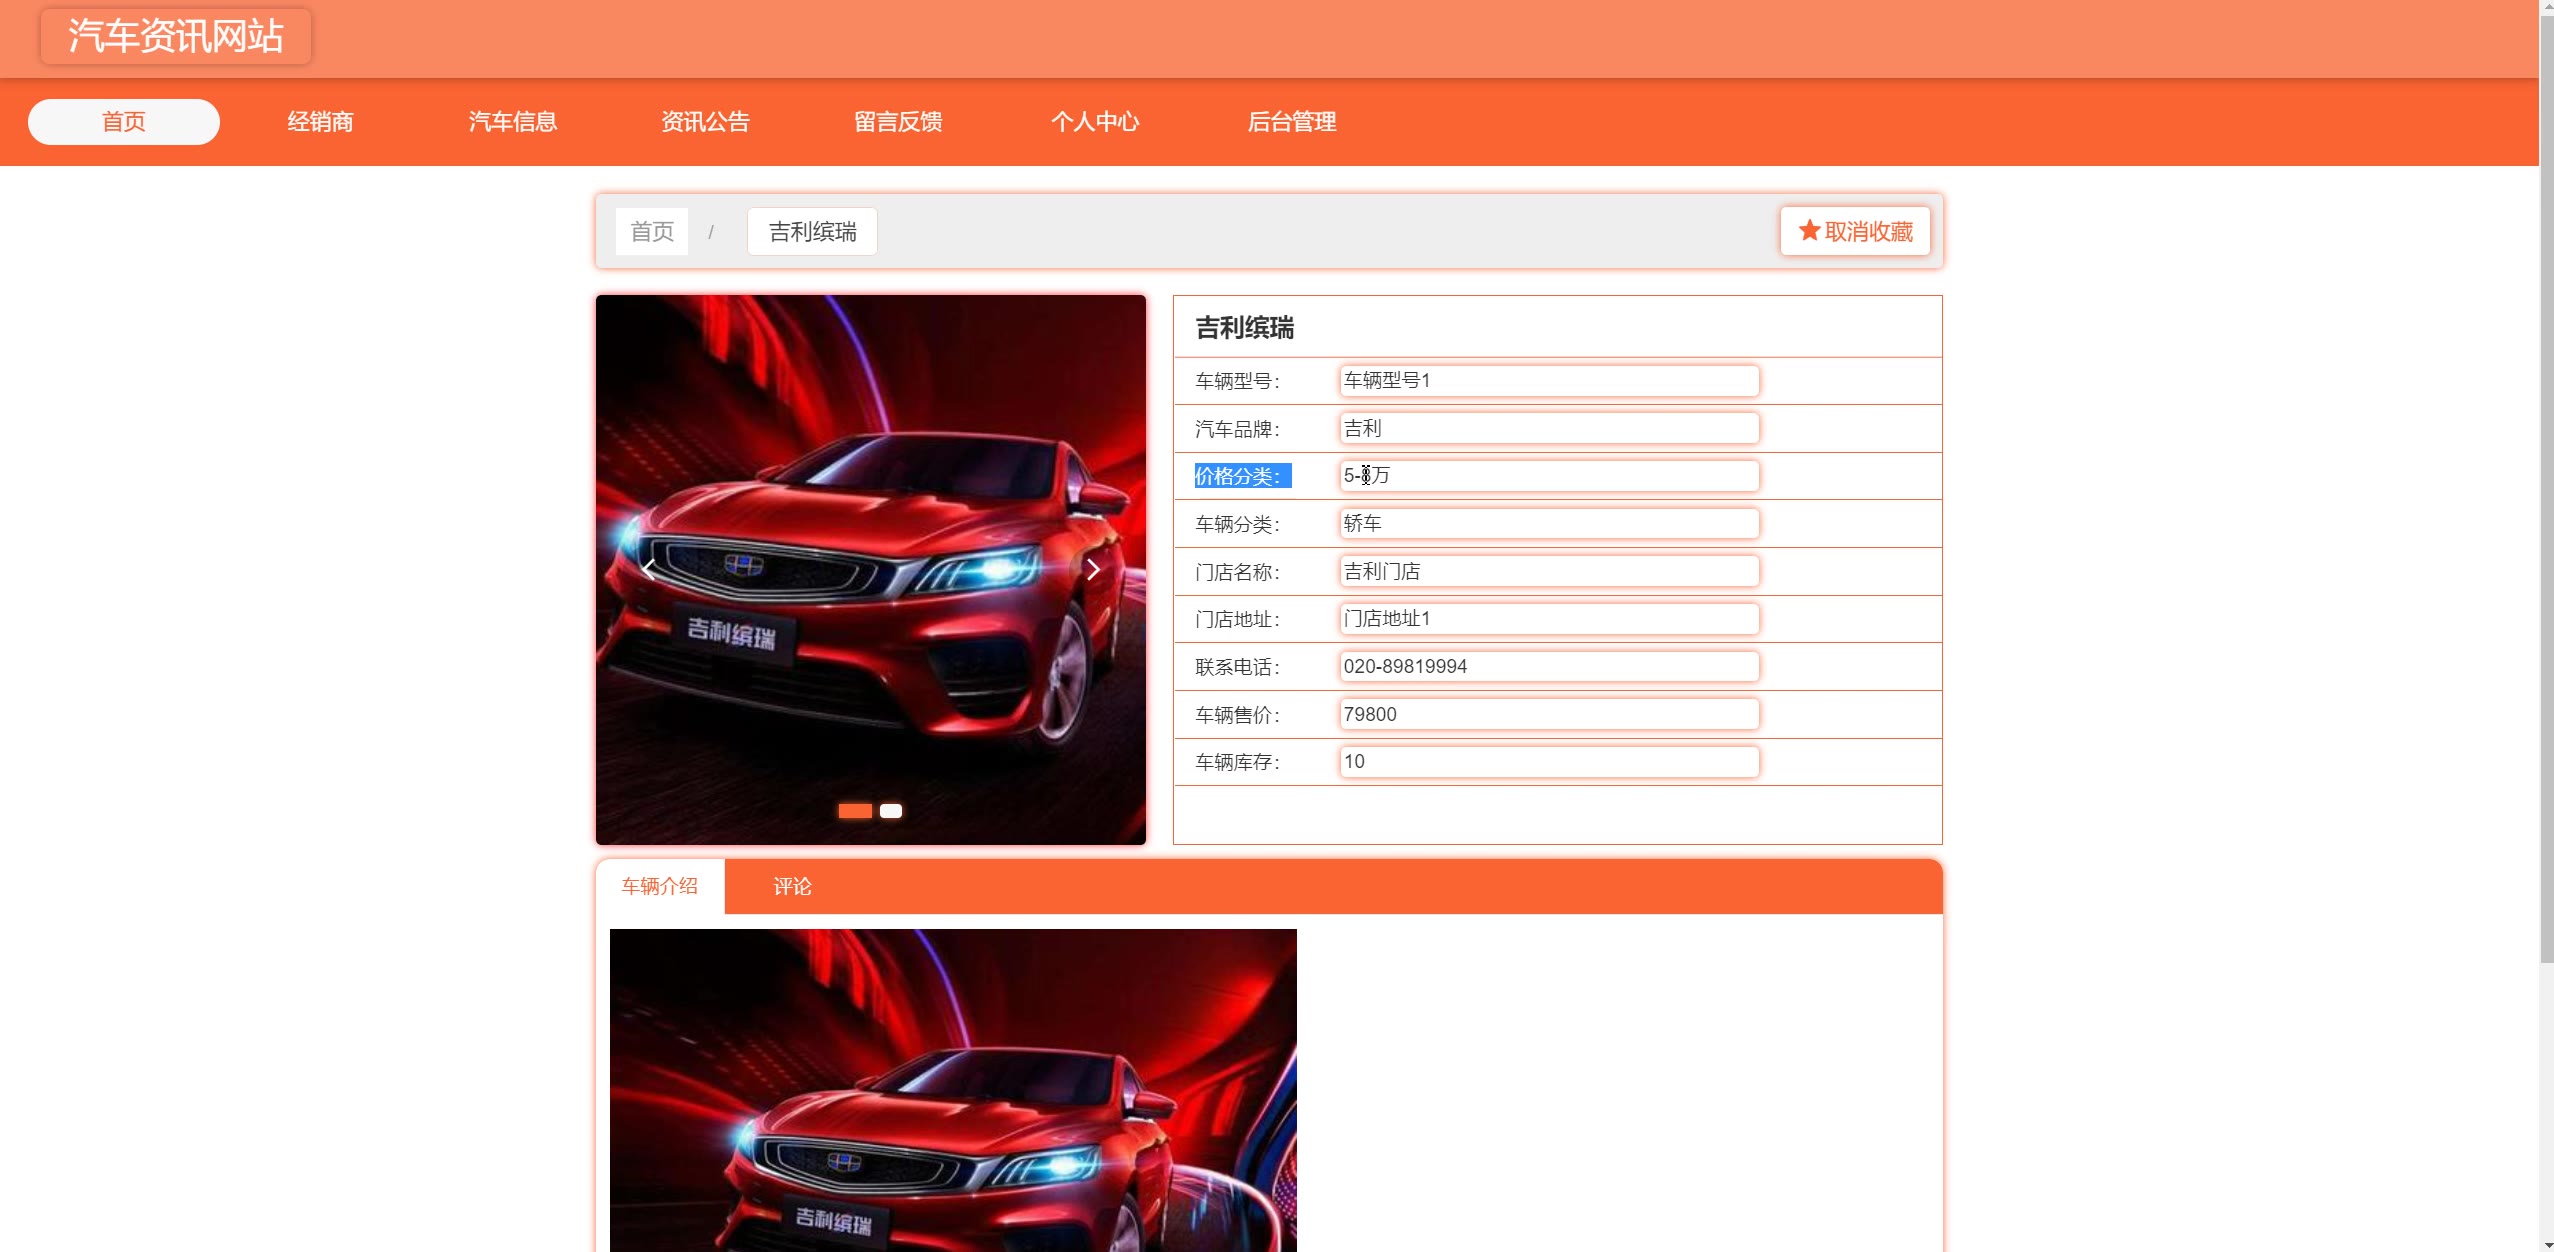Image resolution: width=2554 pixels, height=1252 pixels.
Task: Click the 门店地址 input field
Action: click(x=1549, y=619)
